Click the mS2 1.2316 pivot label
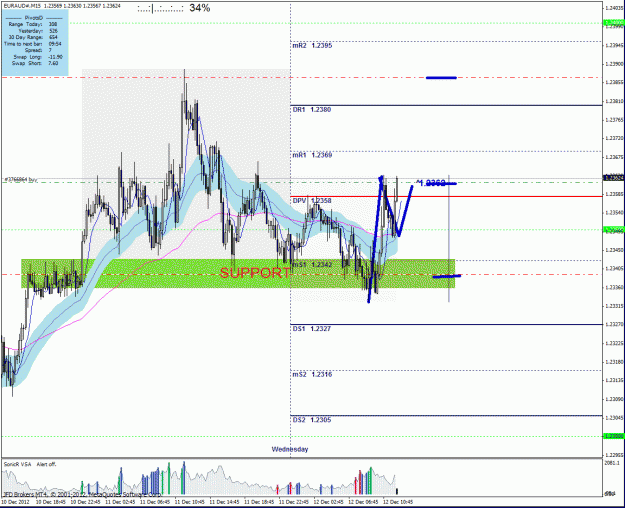This screenshot has height=508, width=625. click(312, 374)
